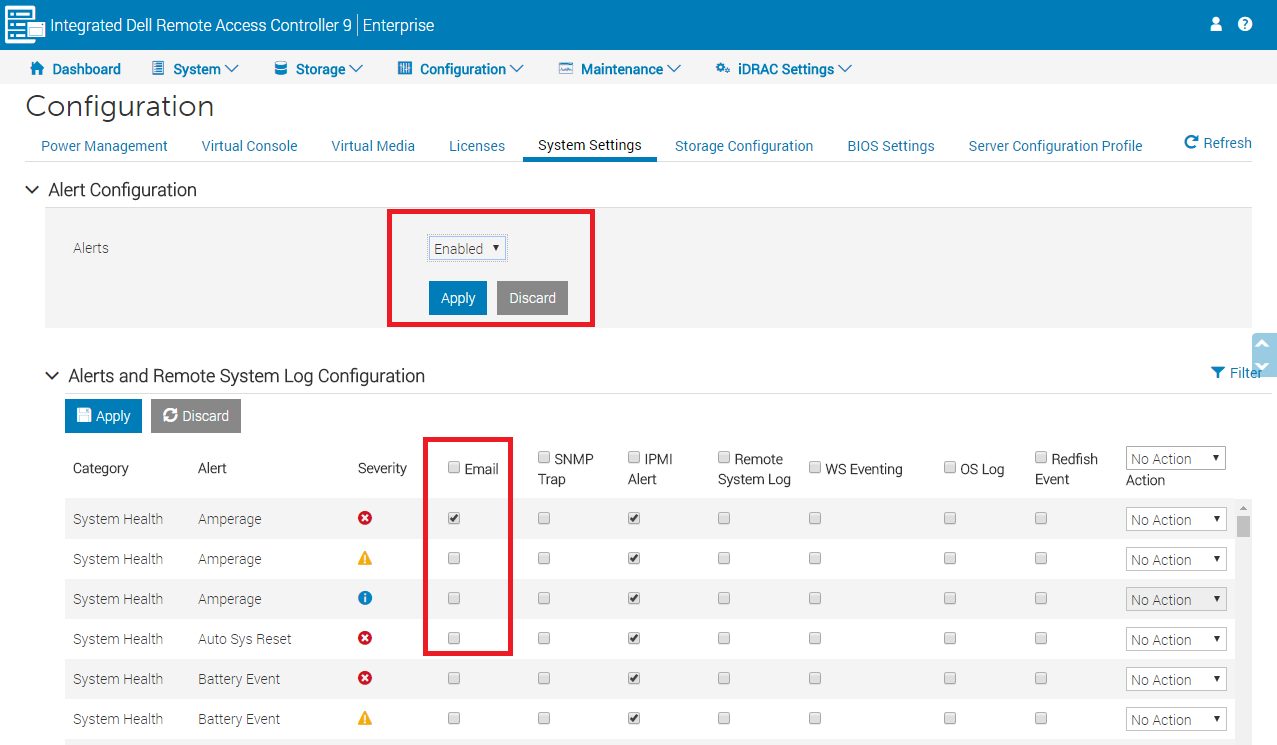Viewport: 1277px width, 745px height.
Task: Click the Dashboard home icon
Action: click(37, 68)
